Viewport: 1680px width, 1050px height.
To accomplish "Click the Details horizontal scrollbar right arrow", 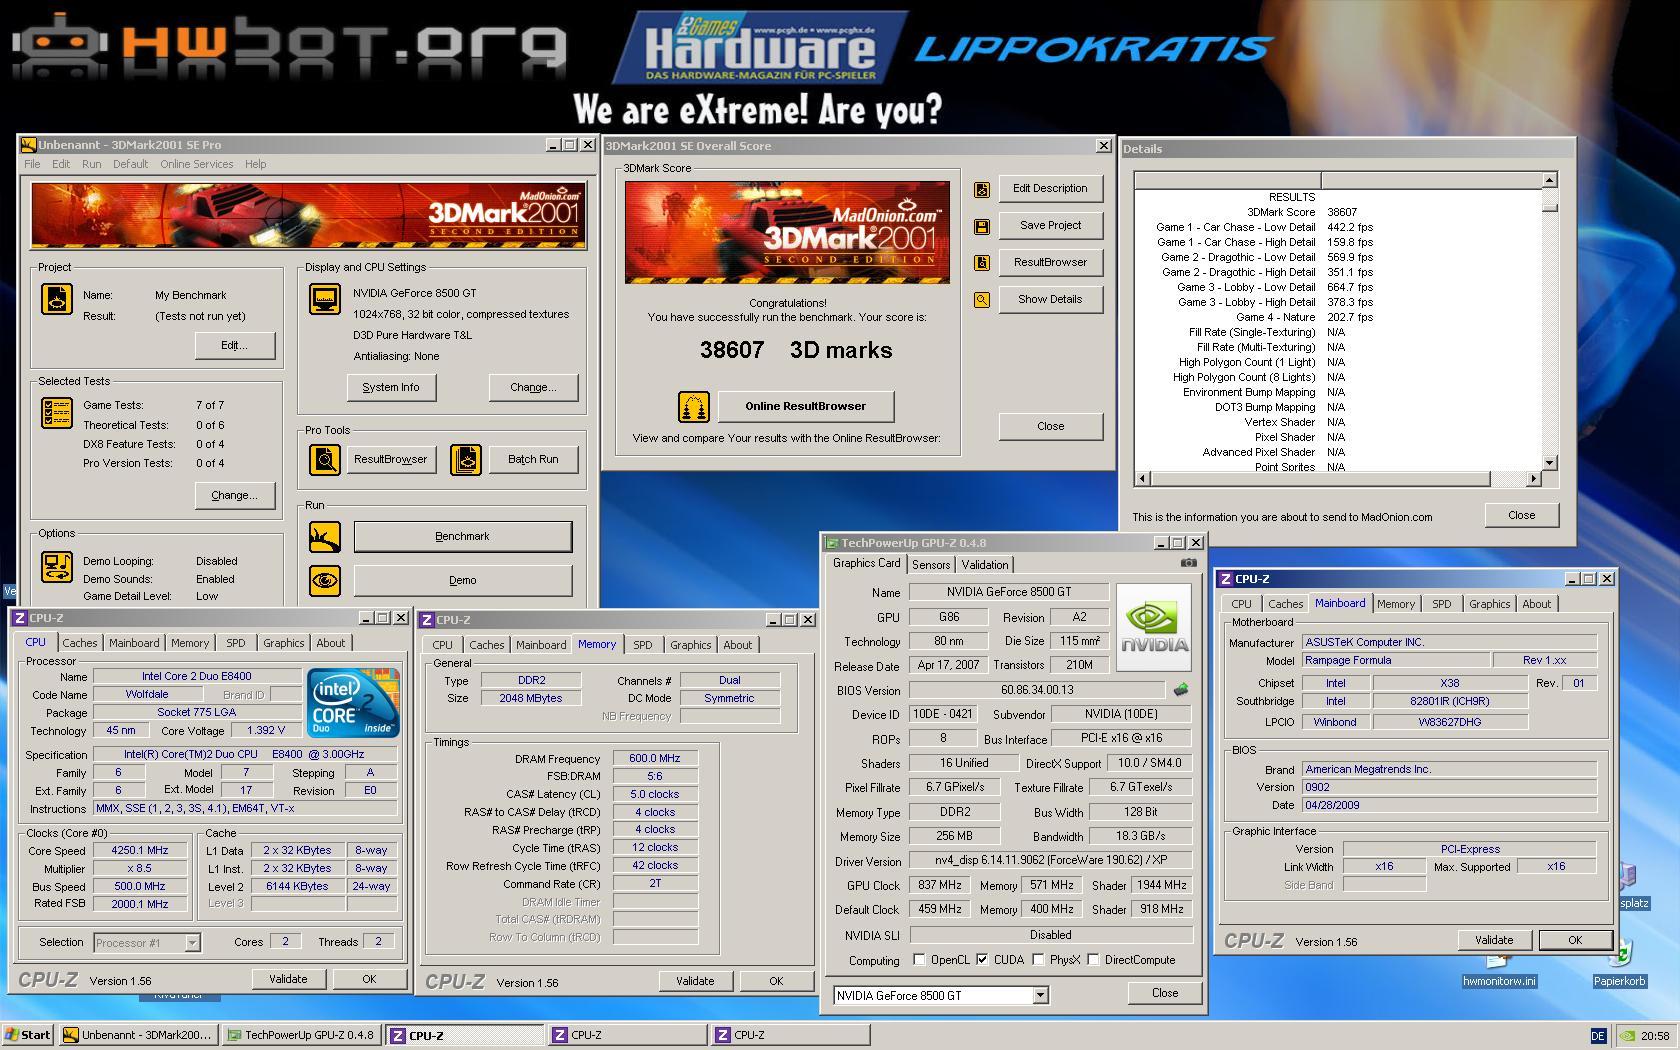I will (x=1533, y=479).
